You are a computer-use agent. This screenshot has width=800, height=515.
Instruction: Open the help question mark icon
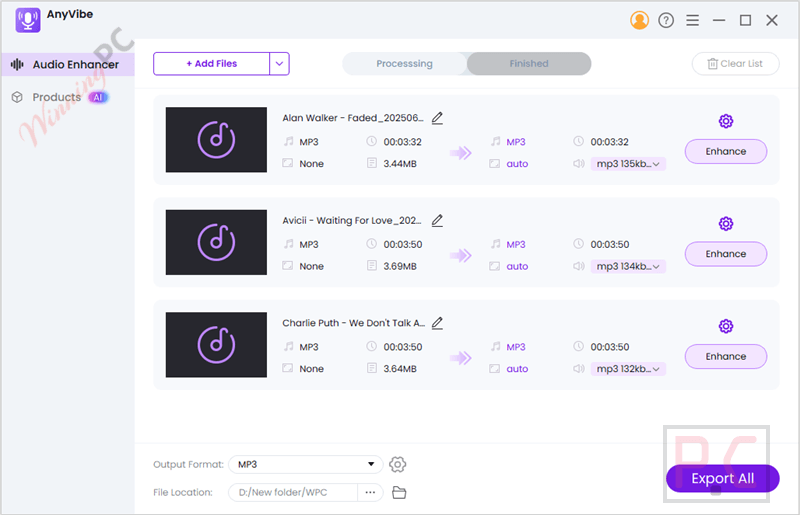(x=666, y=20)
